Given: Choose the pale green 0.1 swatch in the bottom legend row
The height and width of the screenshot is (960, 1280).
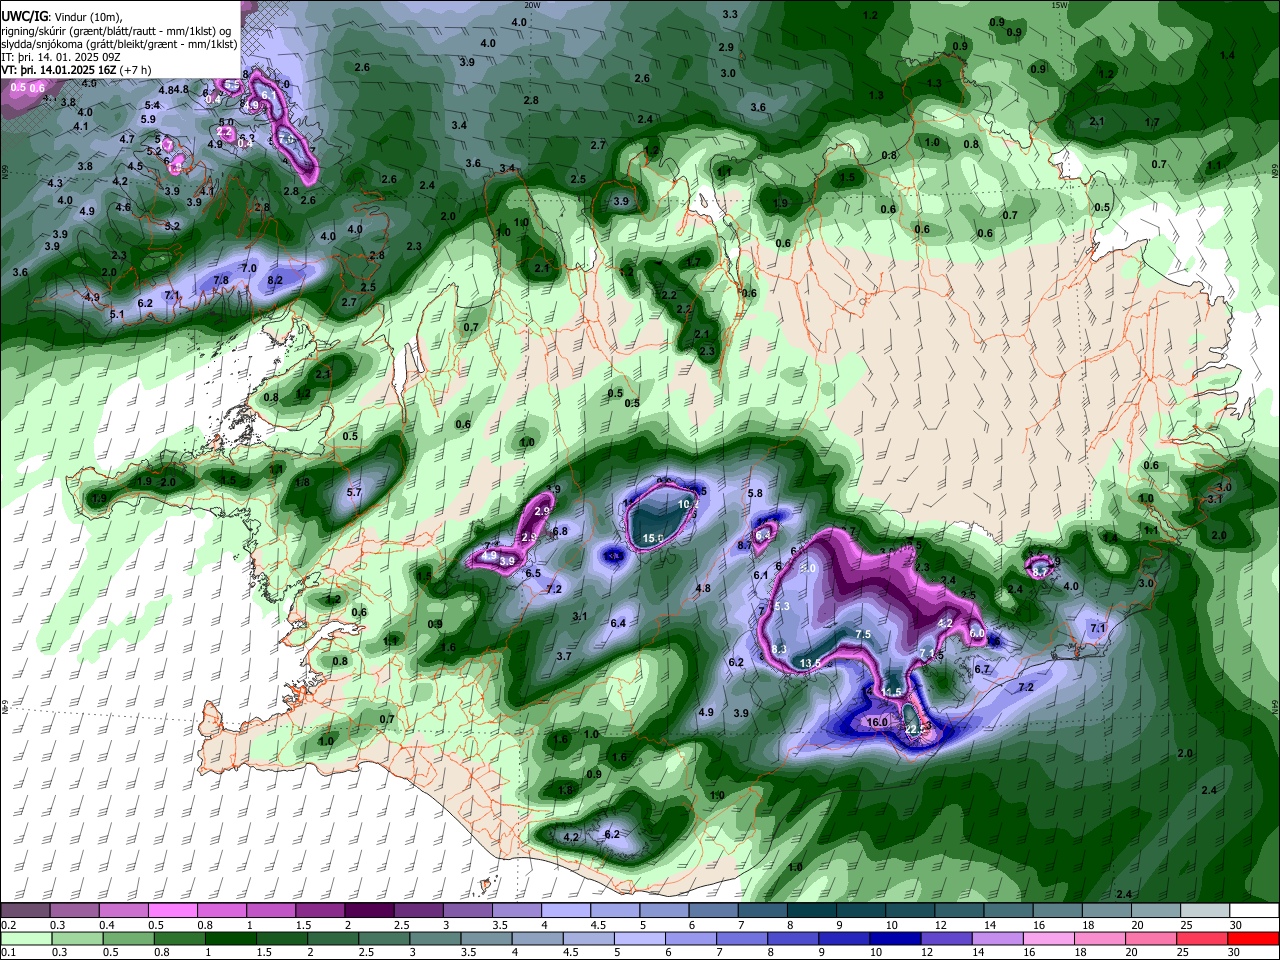Looking at the screenshot, I should point(25,939).
